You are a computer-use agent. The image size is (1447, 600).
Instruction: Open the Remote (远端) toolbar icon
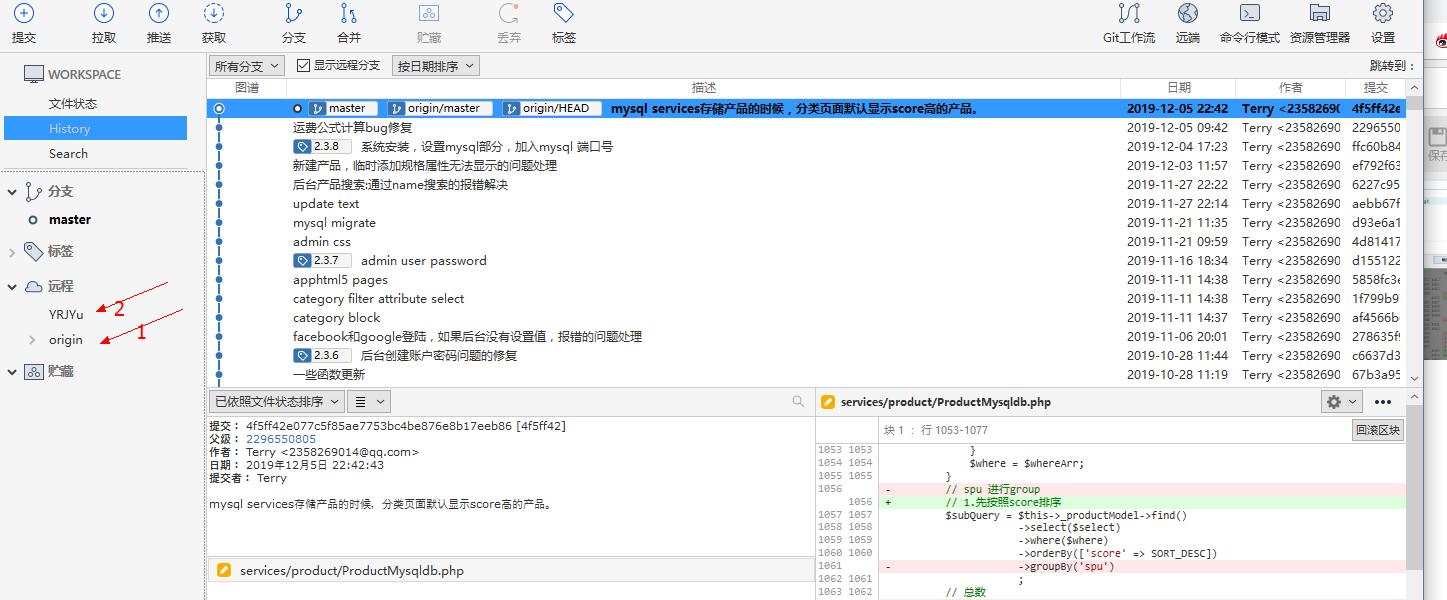[x=1187, y=14]
